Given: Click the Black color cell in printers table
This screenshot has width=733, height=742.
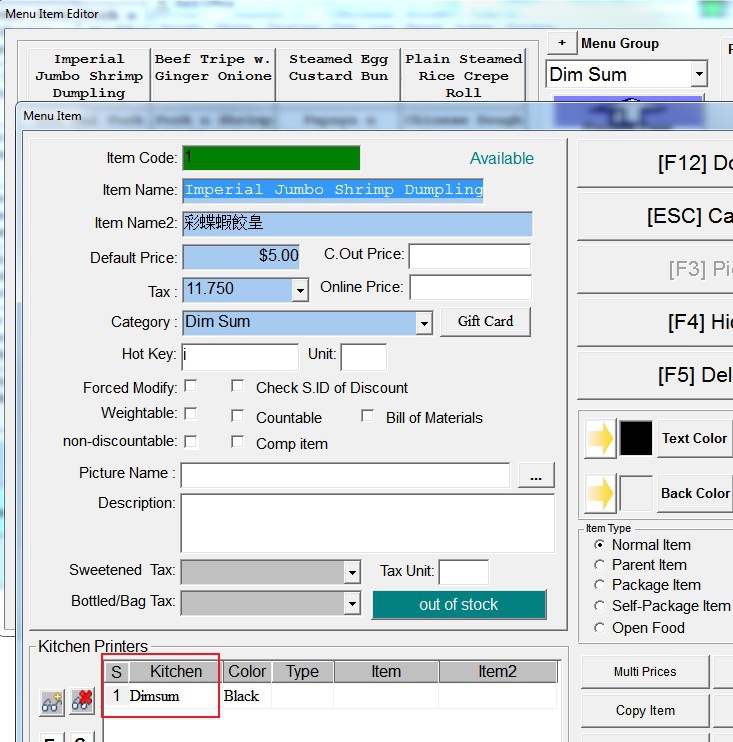Looking at the screenshot, I should (x=247, y=696).
